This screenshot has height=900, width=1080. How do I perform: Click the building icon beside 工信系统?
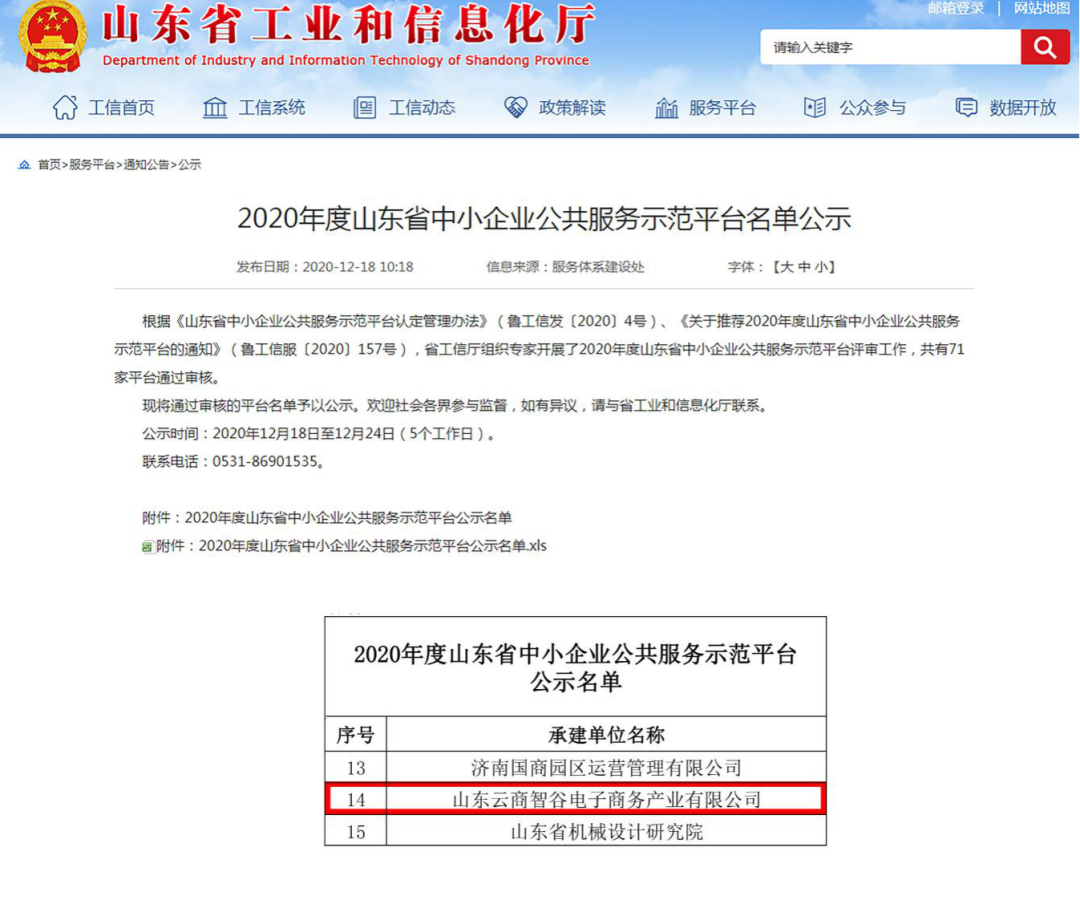click(x=215, y=107)
